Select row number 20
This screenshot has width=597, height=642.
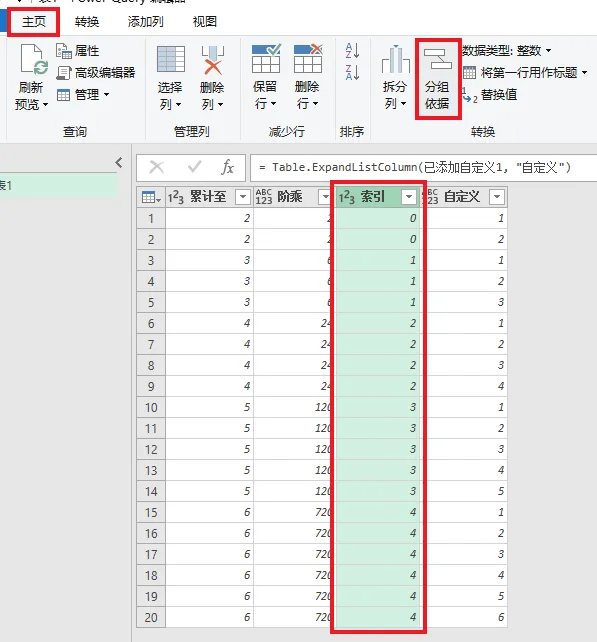coord(151,617)
